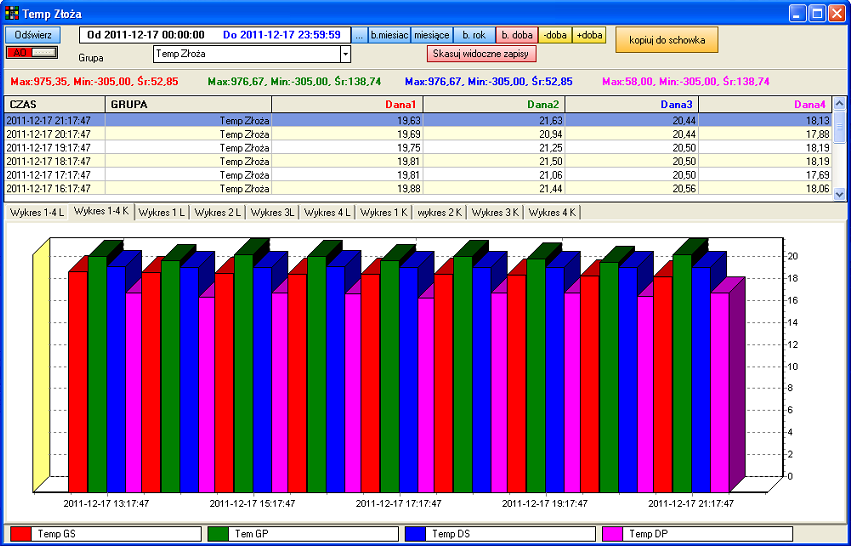Click the Od 2011-12-17 00:00:00 start date
Screen dimensions: 851x546
[146, 35]
